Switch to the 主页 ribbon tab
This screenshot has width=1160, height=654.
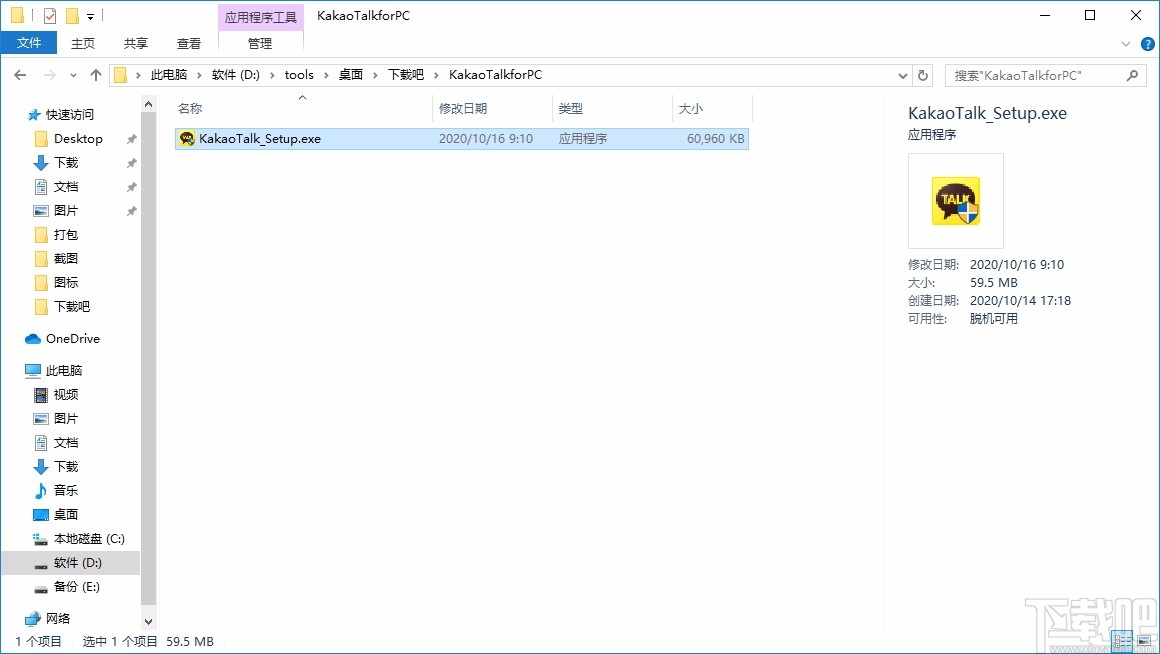(x=83, y=44)
